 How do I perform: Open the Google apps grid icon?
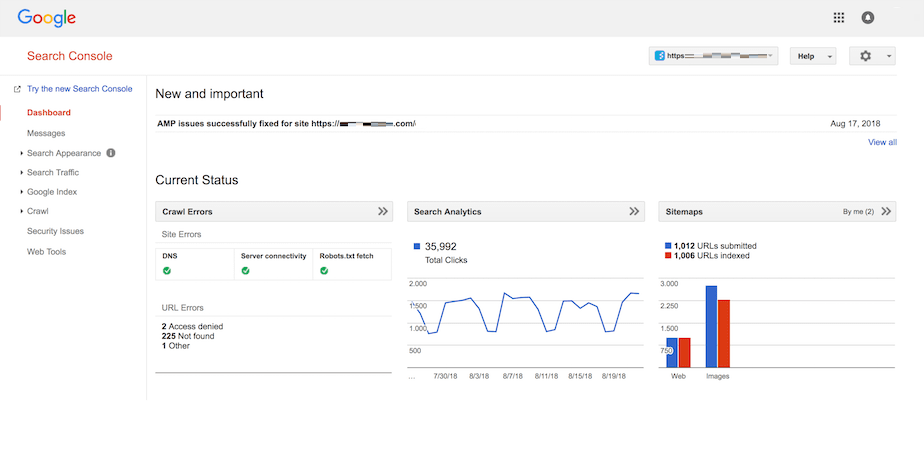[x=839, y=18]
